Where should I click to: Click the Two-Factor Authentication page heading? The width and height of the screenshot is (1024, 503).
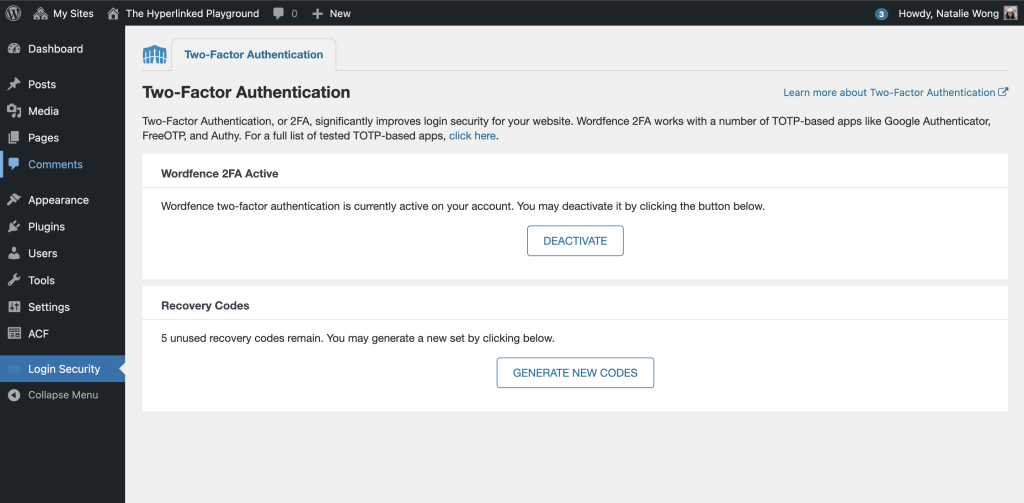[246, 93]
